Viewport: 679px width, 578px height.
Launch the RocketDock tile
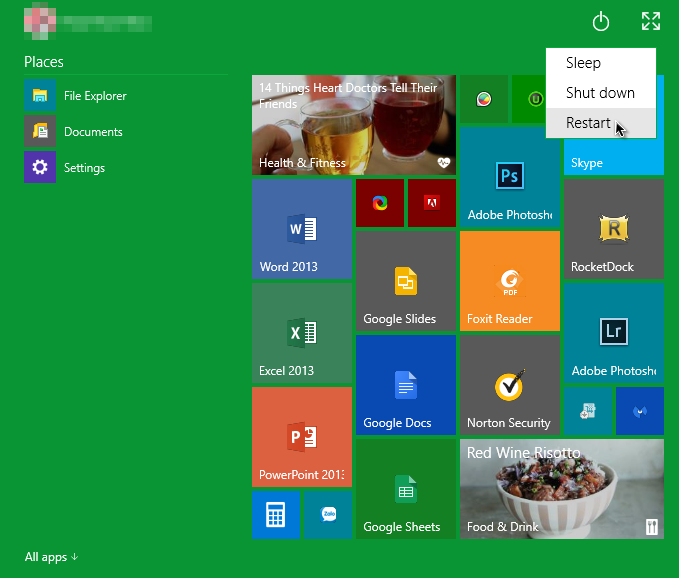(x=614, y=229)
